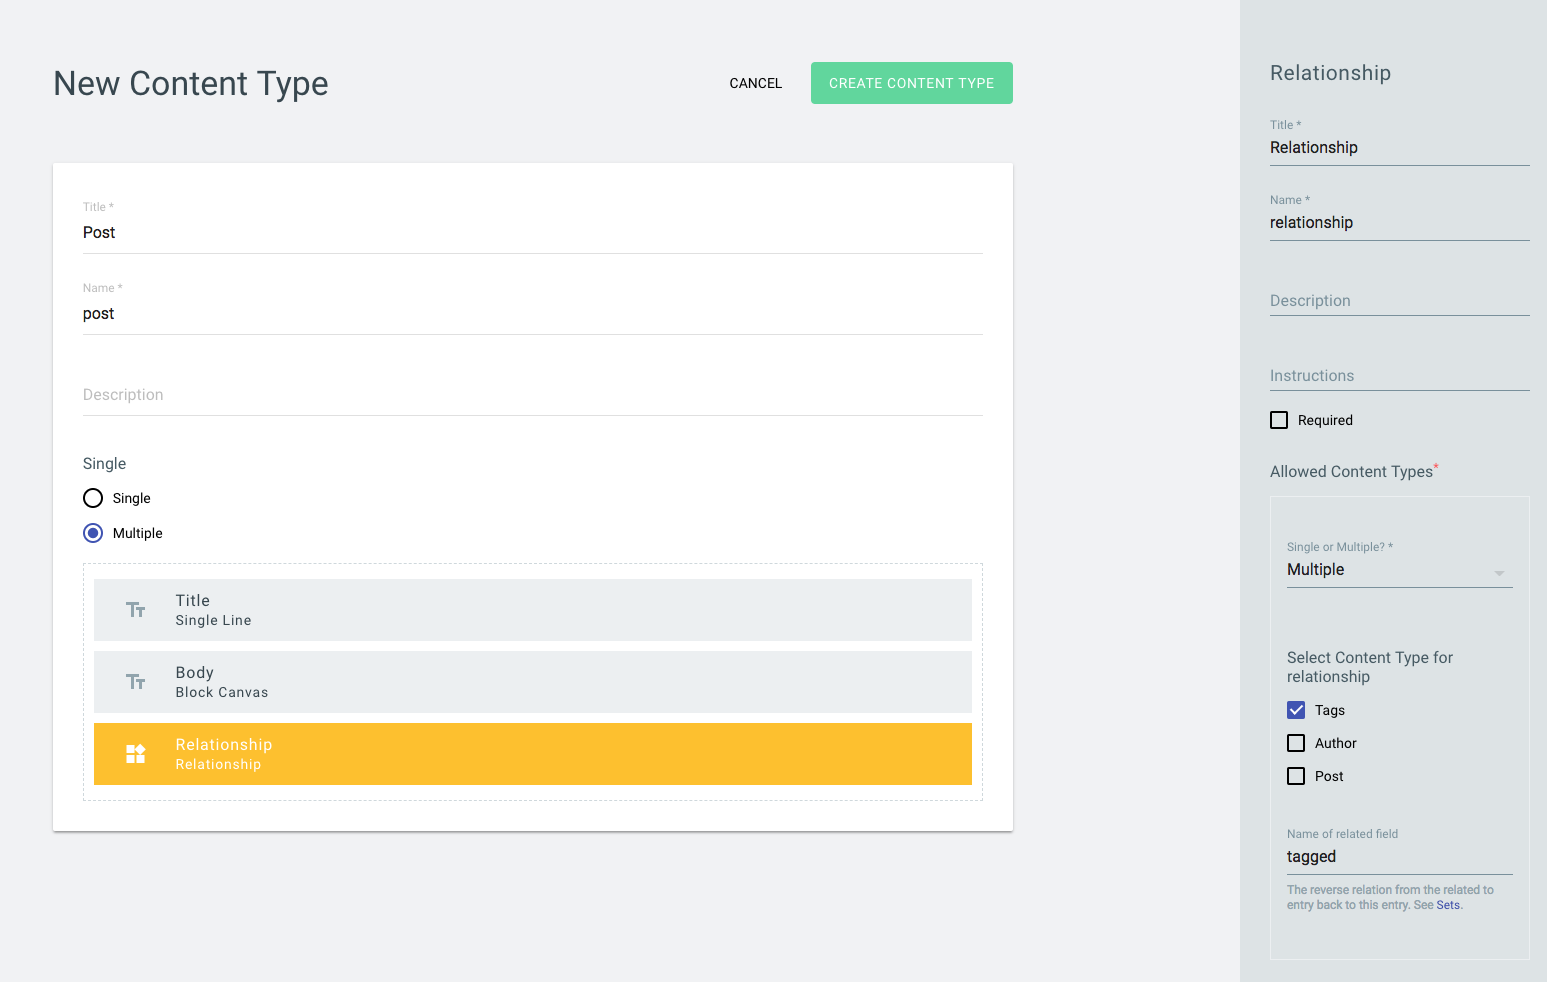Click the CANCEL button
1547x982 pixels.
(x=756, y=83)
